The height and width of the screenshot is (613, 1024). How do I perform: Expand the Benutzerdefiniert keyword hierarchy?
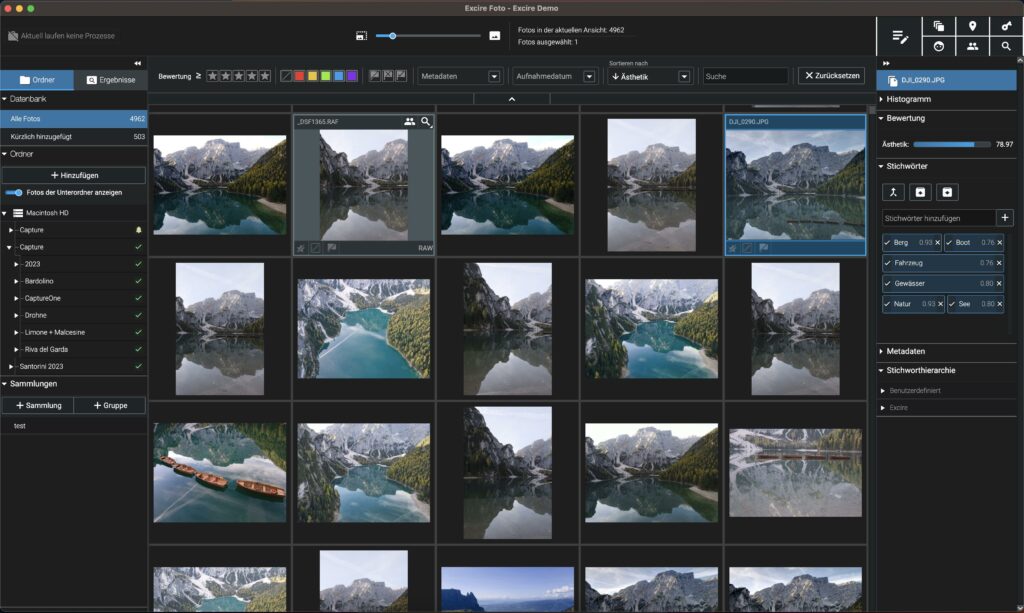883,390
